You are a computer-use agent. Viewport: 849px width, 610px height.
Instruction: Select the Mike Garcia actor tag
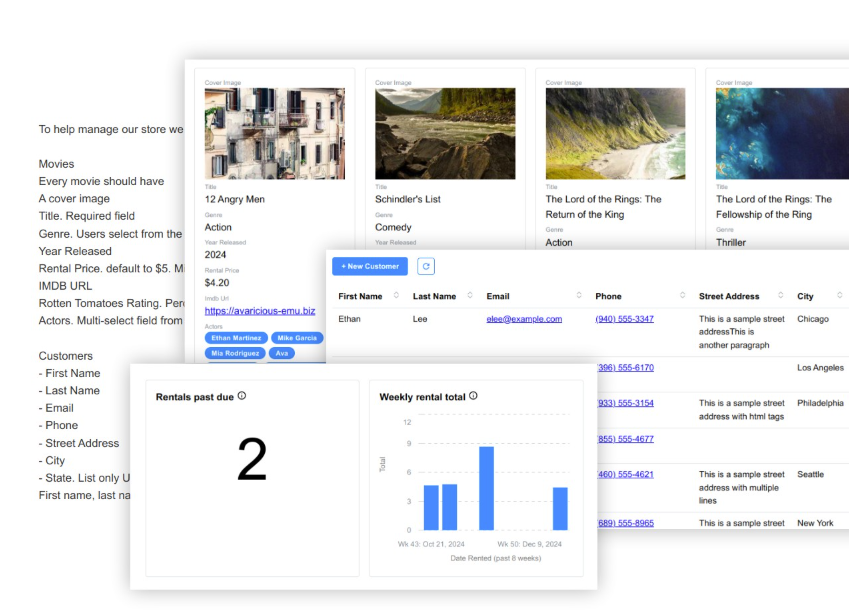coord(296,338)
